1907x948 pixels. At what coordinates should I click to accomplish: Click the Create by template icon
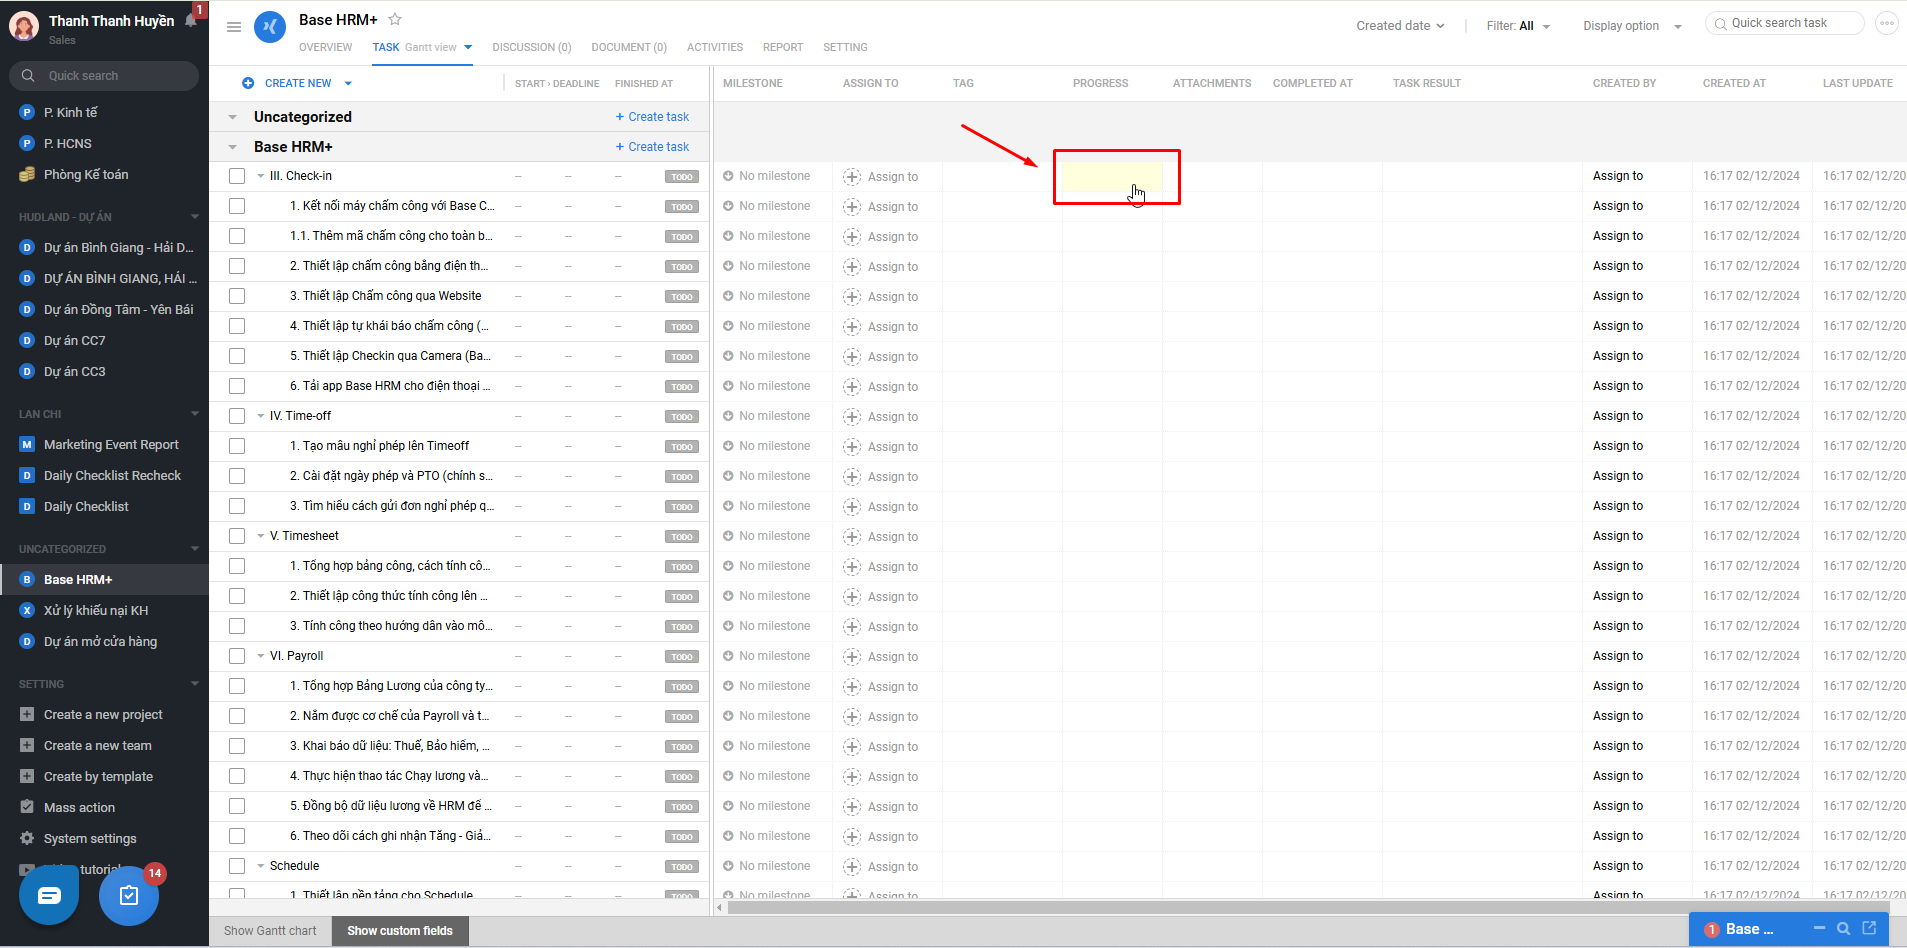tap(27, 777)
